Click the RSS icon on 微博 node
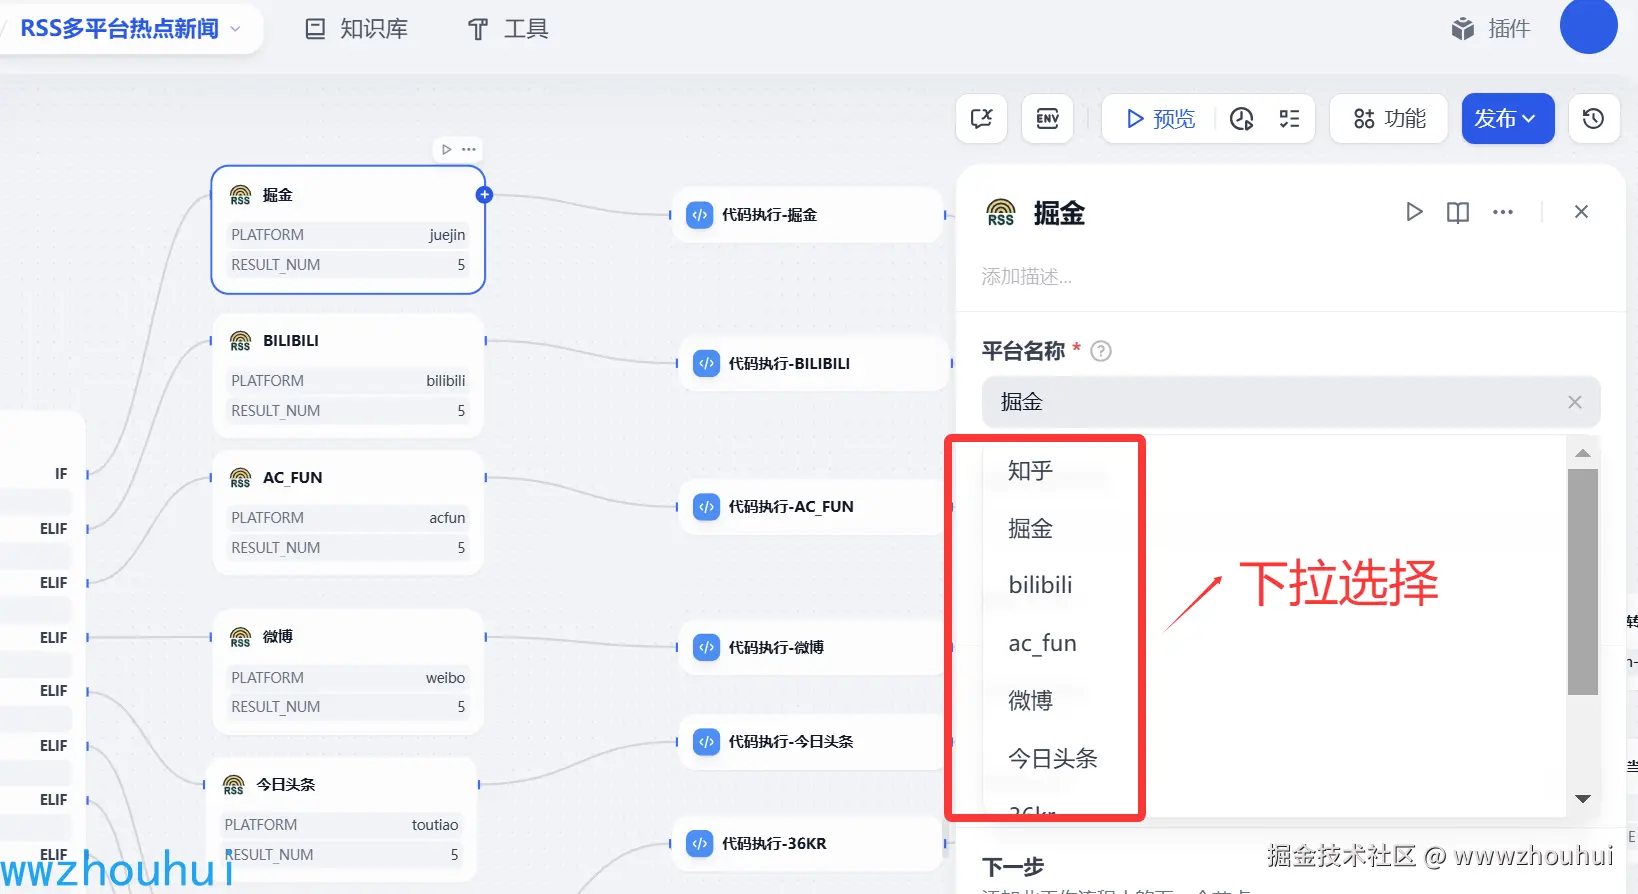1638x894 pixels. (240, 637)
